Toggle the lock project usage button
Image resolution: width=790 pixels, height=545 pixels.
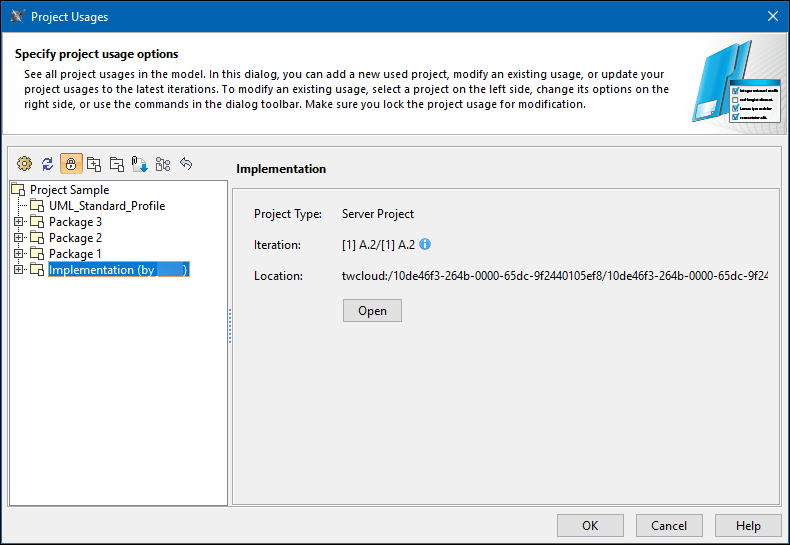[x=71, y=164]
